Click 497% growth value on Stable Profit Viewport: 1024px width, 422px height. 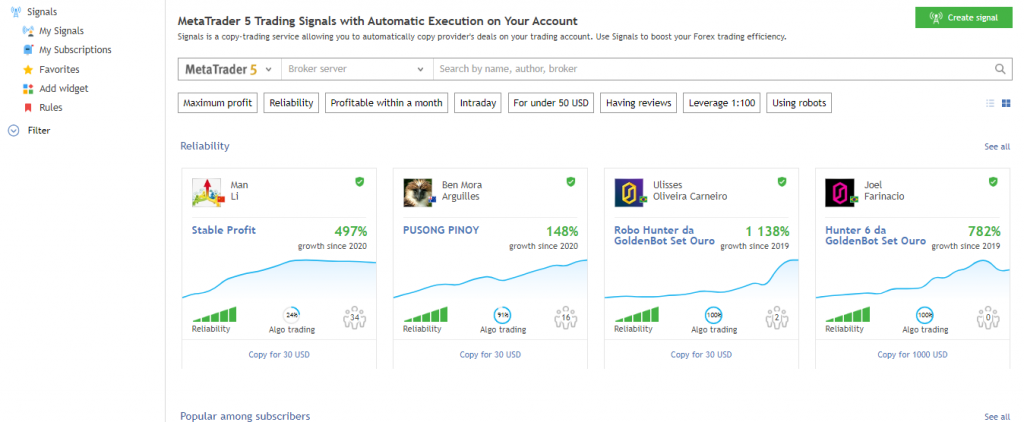pos(351,231)
